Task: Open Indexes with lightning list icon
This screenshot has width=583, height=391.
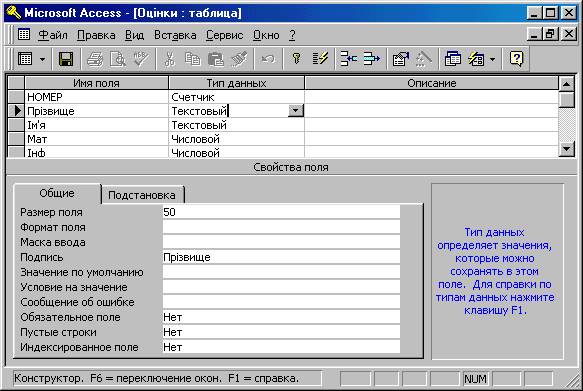Action: (x=320, y=59)
